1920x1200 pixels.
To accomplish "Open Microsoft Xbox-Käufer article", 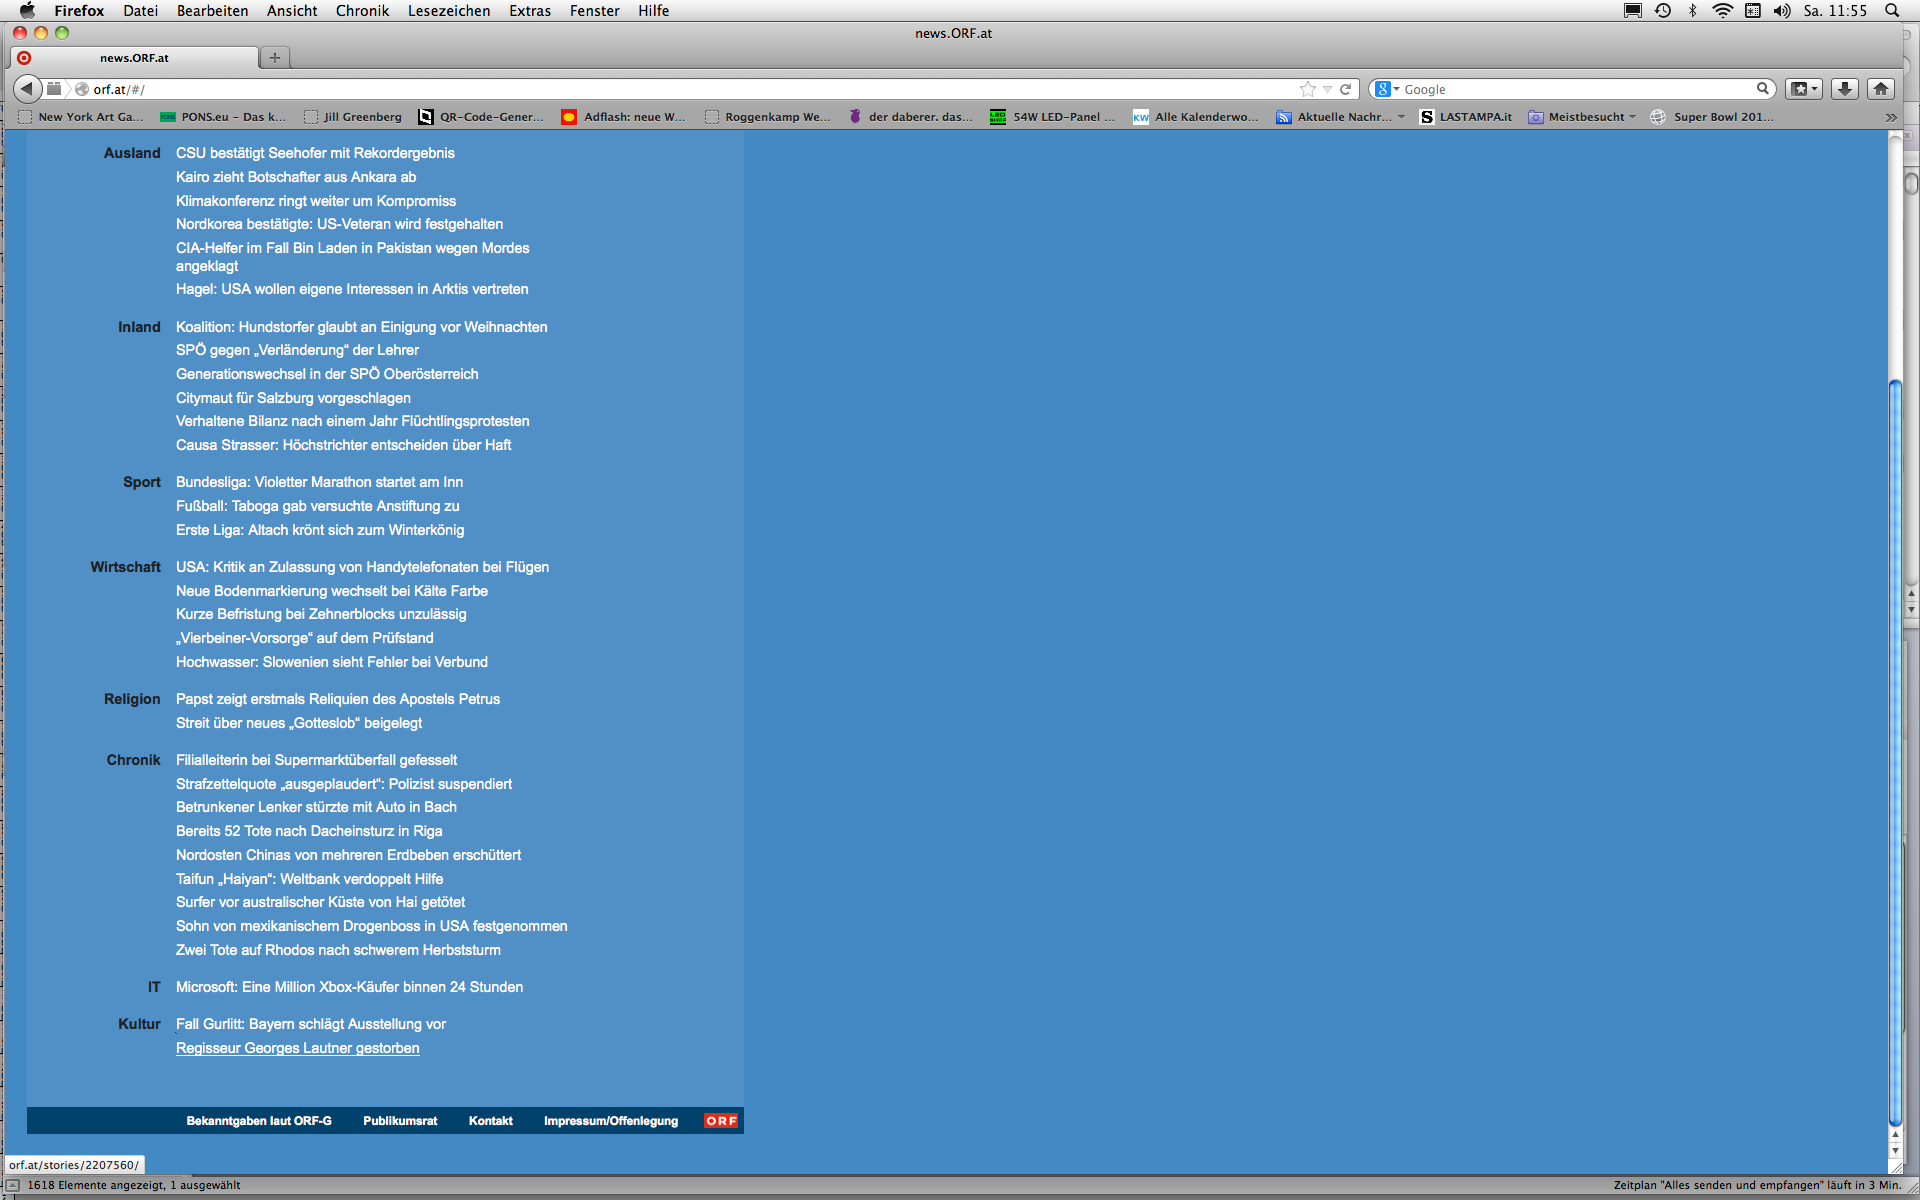I will (x=349, y=987).
